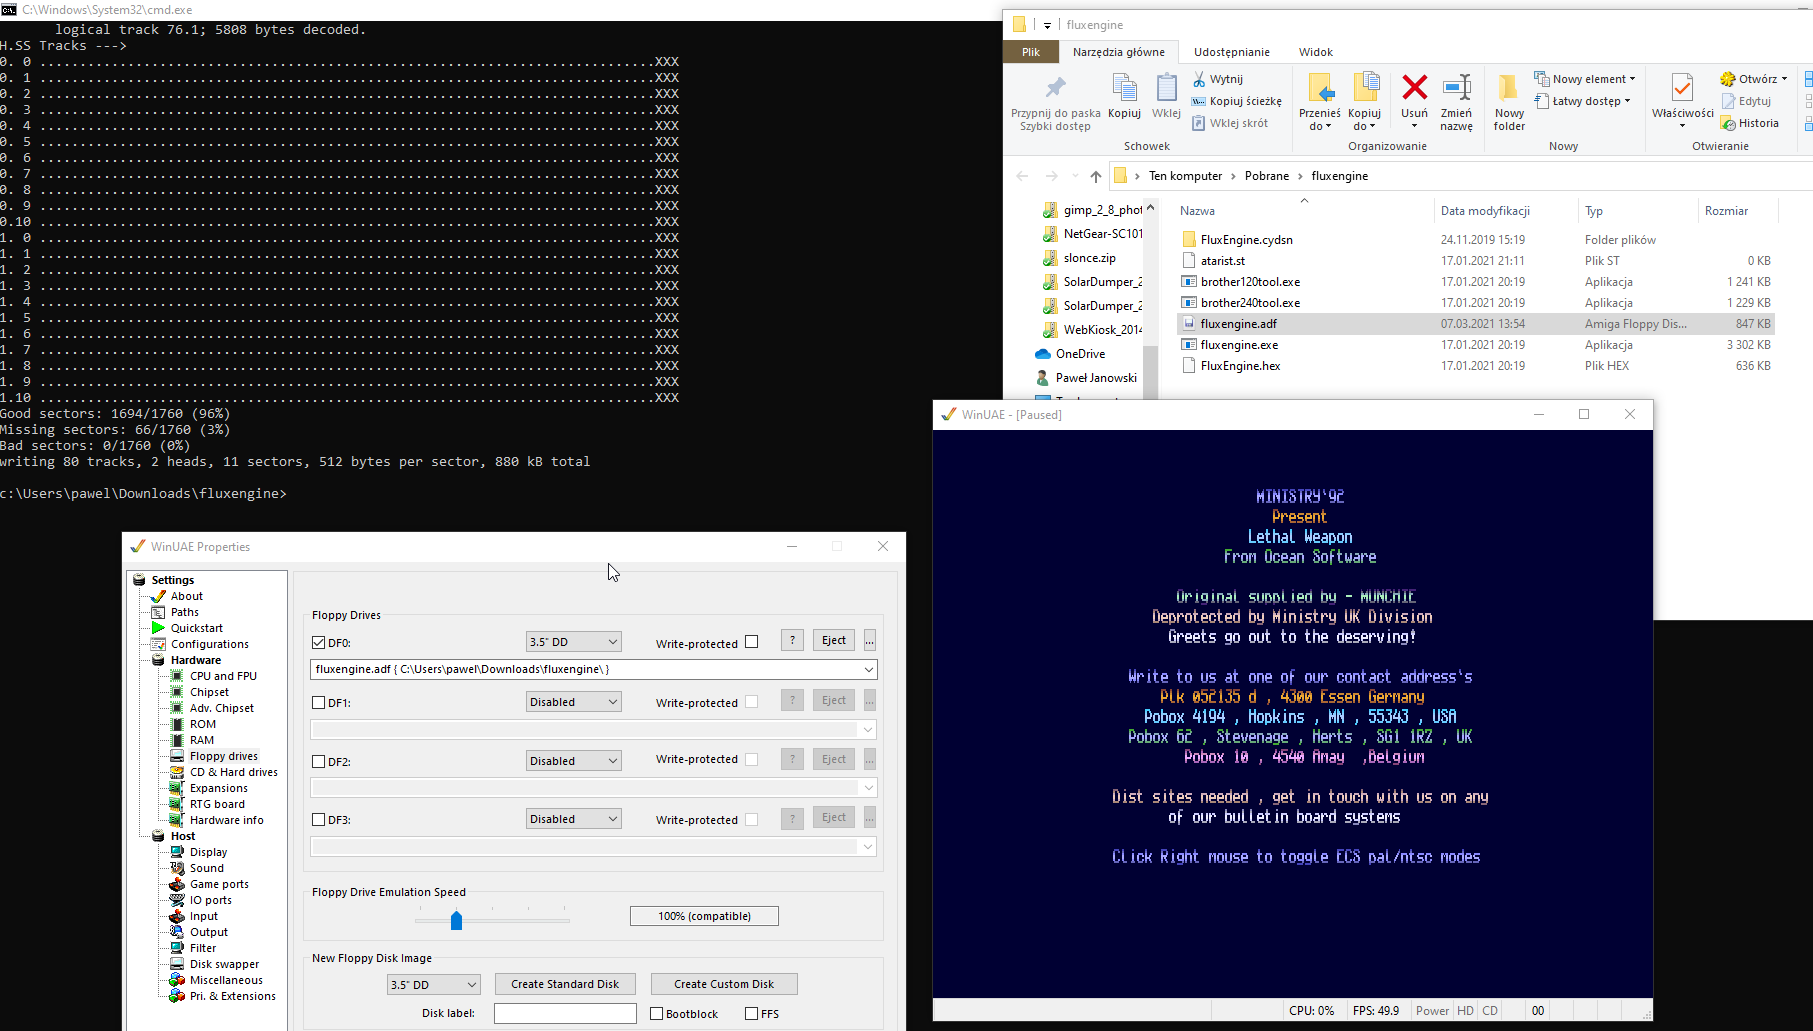Click Create Standard Disk button
This screenshot has width=1813, height=1031.
point(565,984)
